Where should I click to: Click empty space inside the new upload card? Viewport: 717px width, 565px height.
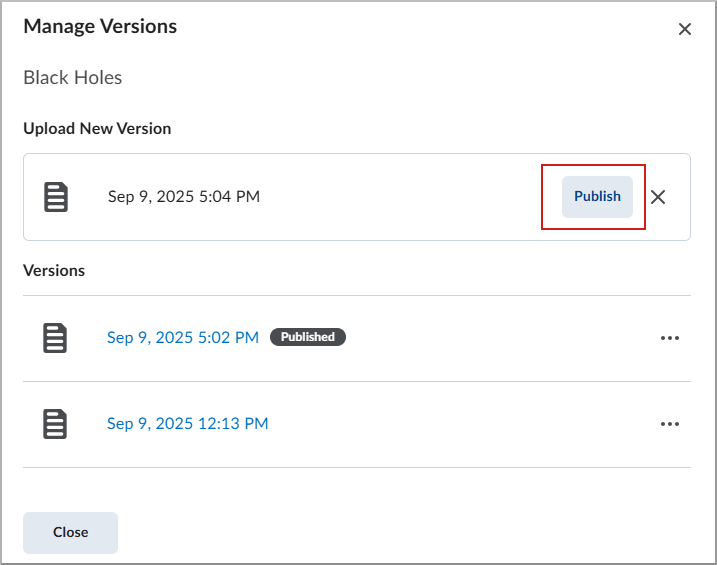pyautogui.click(x=400, y=197)
